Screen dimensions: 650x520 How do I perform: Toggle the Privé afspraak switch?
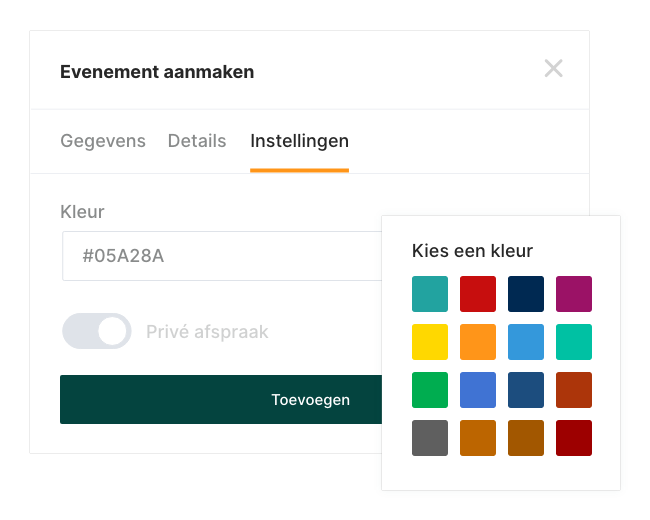pyautogui.click(x=97, y=332)
